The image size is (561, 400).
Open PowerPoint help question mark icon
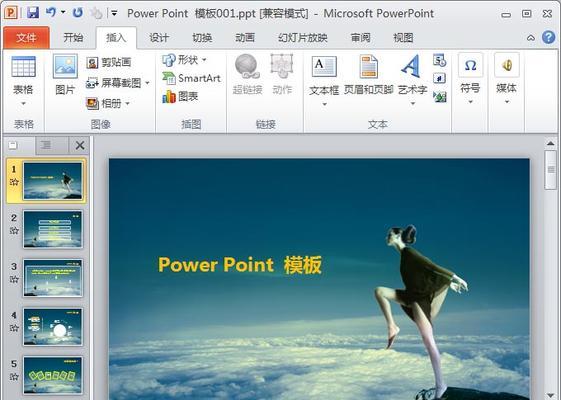point(548,37)
